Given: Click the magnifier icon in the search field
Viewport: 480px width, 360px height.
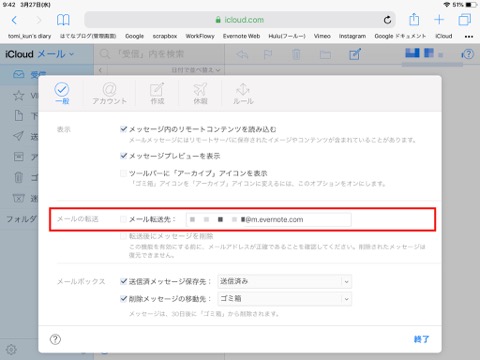Looking at the screenshot, I should coord(105,54).
